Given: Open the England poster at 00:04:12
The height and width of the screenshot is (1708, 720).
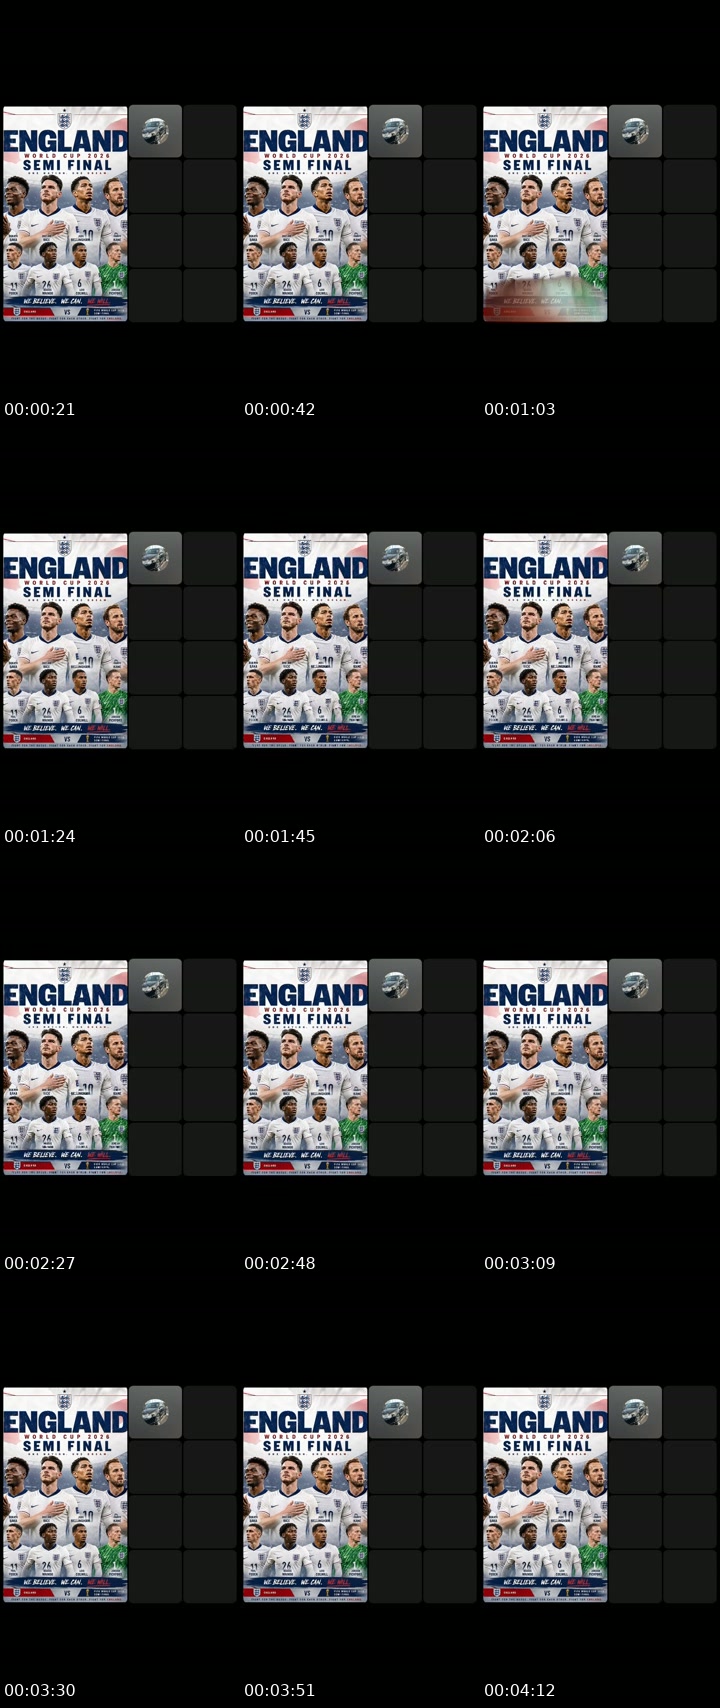Looking at the screenshot, I should click(545, 1495).
